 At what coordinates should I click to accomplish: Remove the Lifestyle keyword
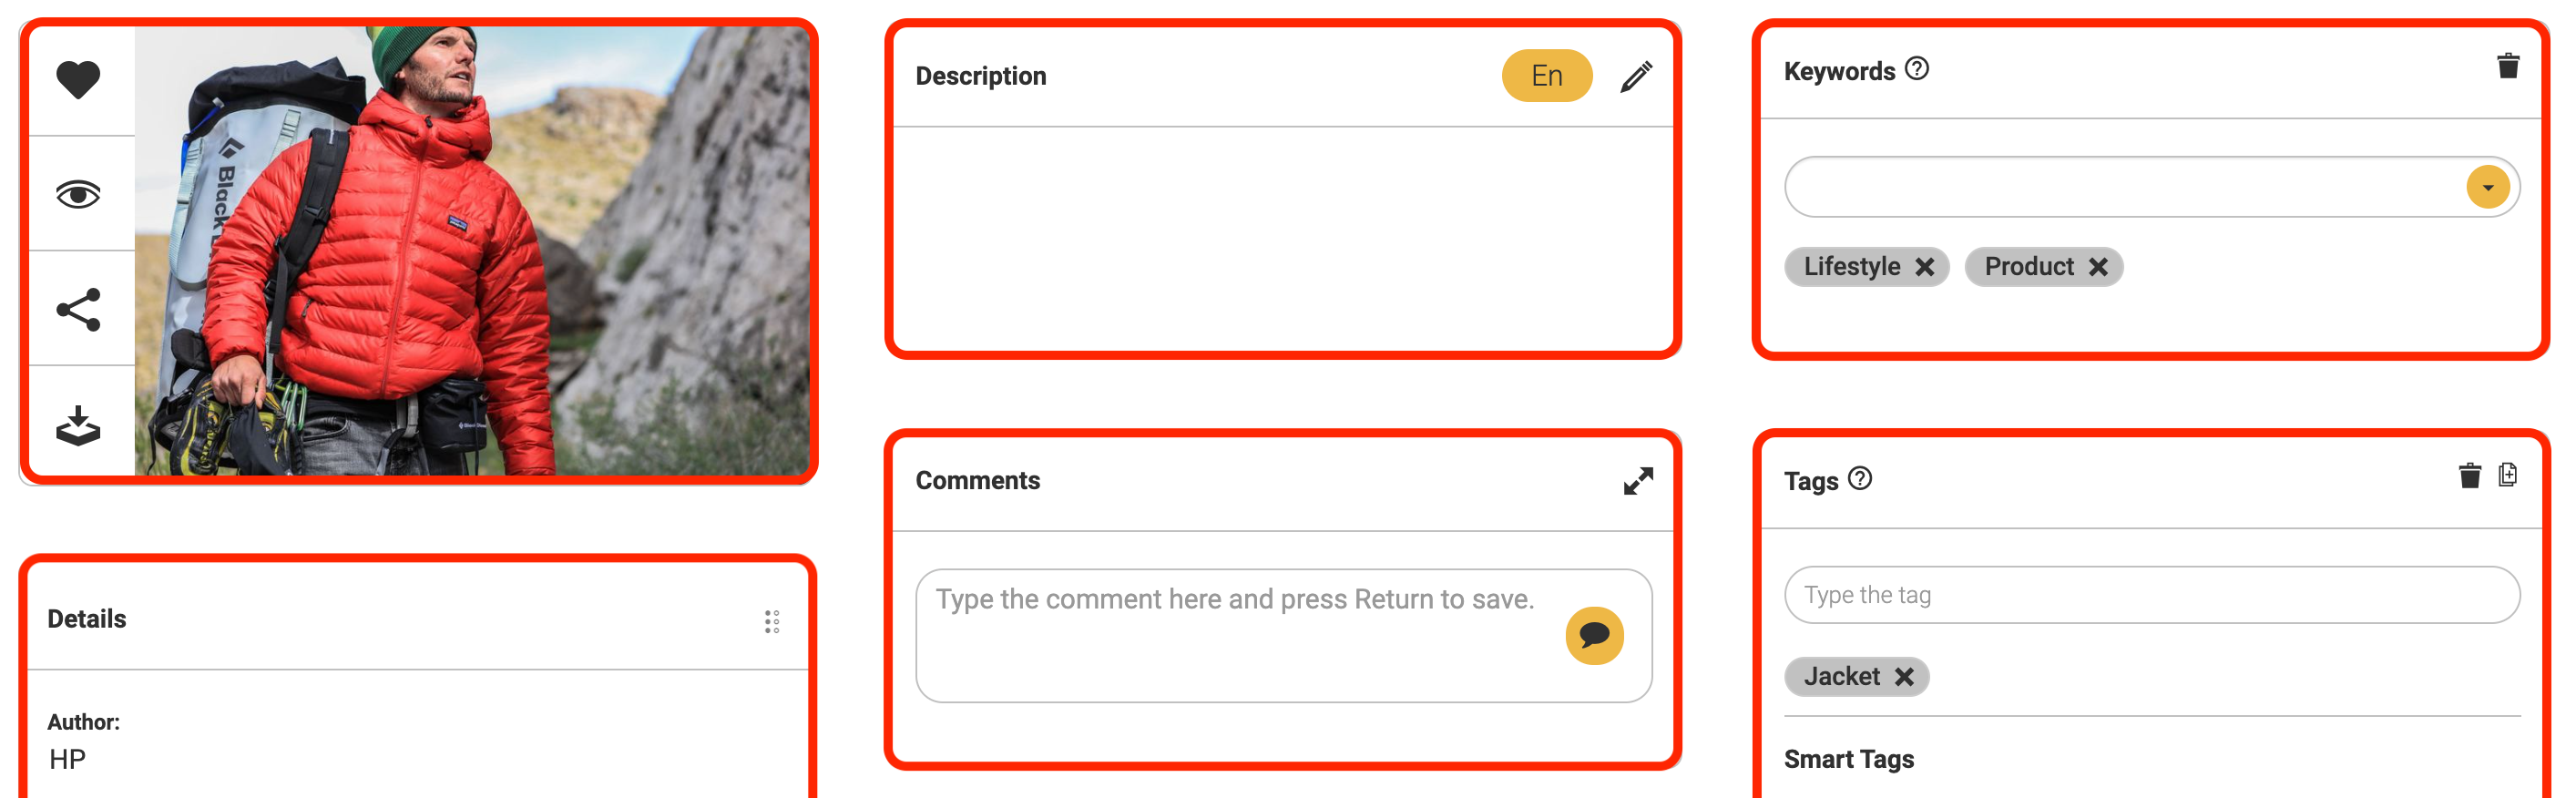1924,267
